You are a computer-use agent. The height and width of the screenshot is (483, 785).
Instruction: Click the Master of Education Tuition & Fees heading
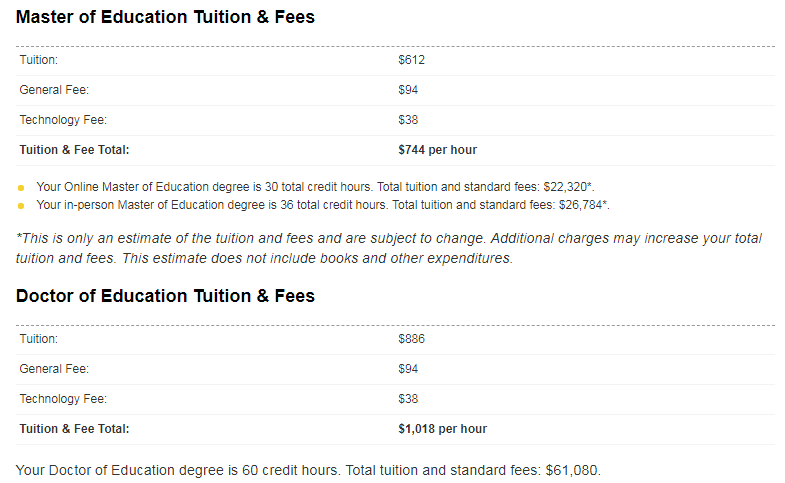click(165, 17)
